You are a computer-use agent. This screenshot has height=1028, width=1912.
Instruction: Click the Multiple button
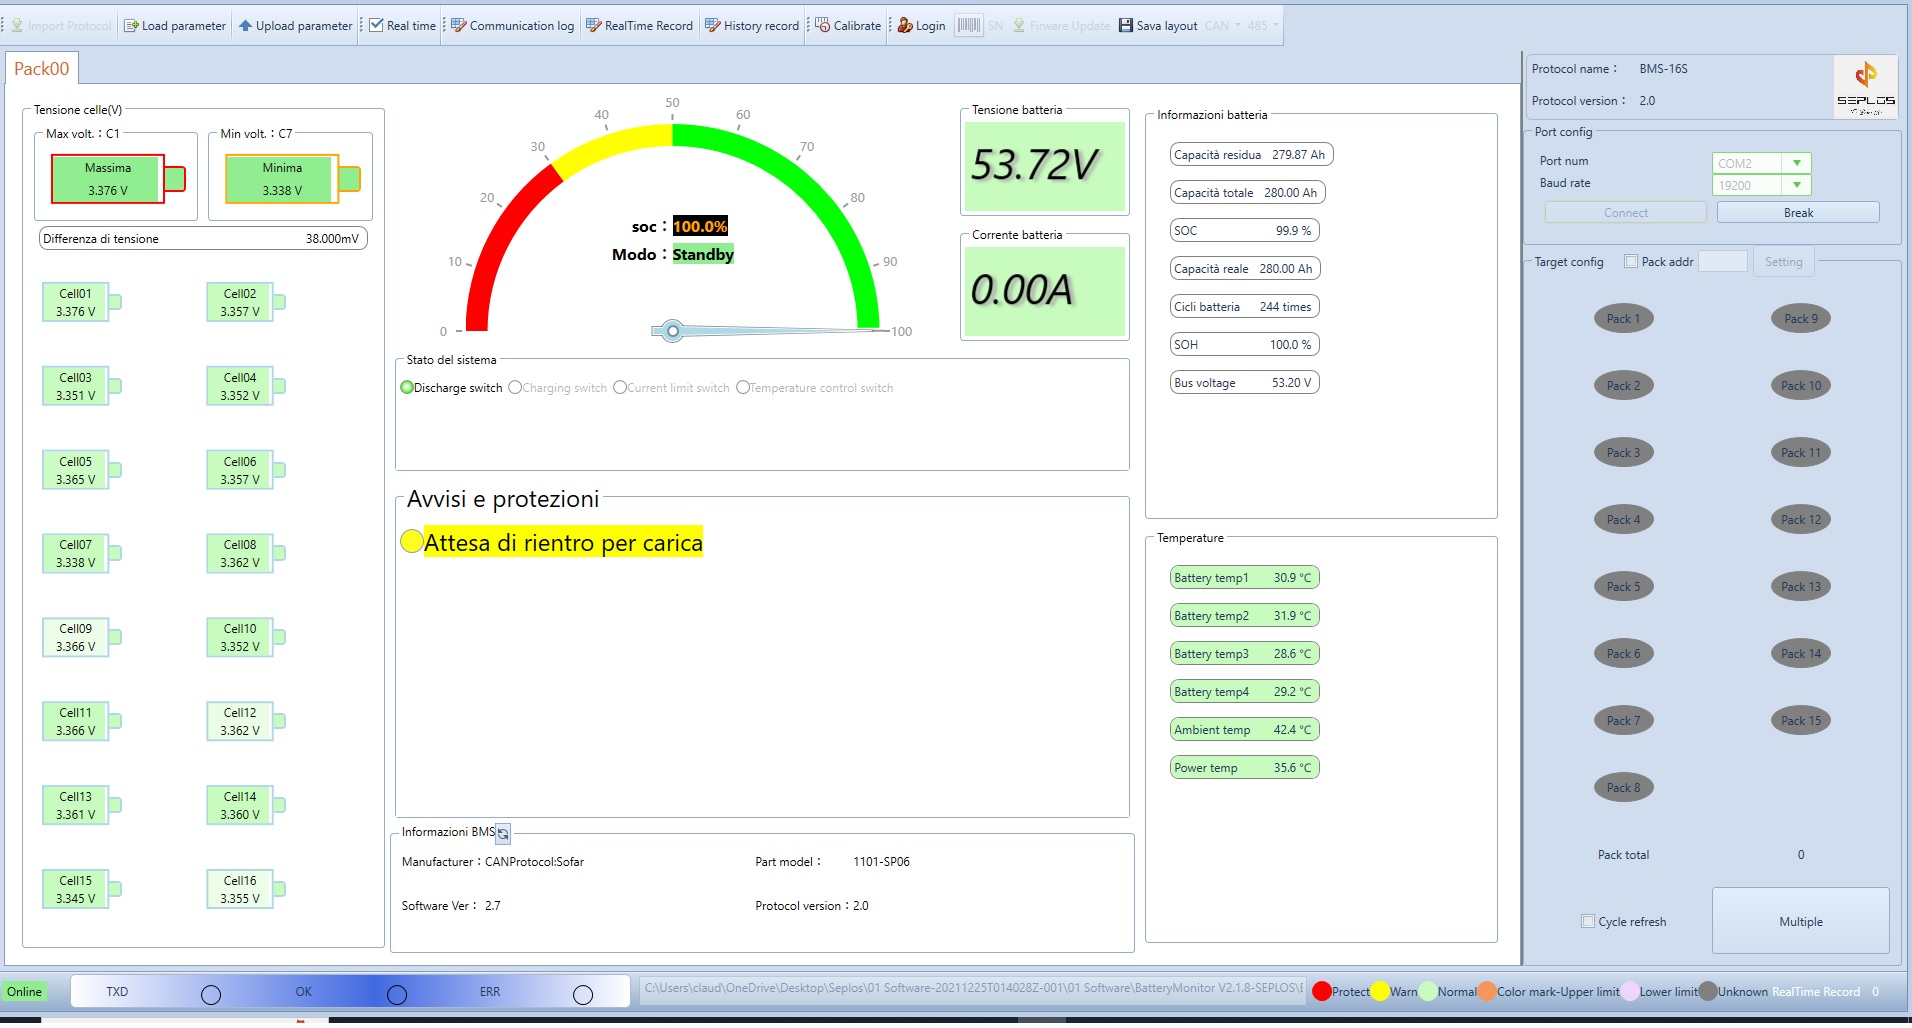click(1800, 921)
